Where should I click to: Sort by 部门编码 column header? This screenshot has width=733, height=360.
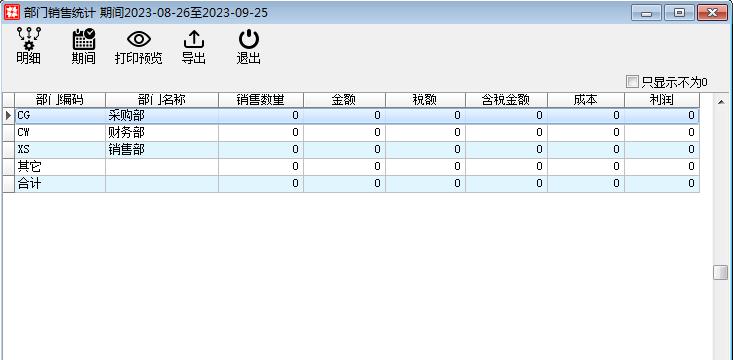pos(60,100)
